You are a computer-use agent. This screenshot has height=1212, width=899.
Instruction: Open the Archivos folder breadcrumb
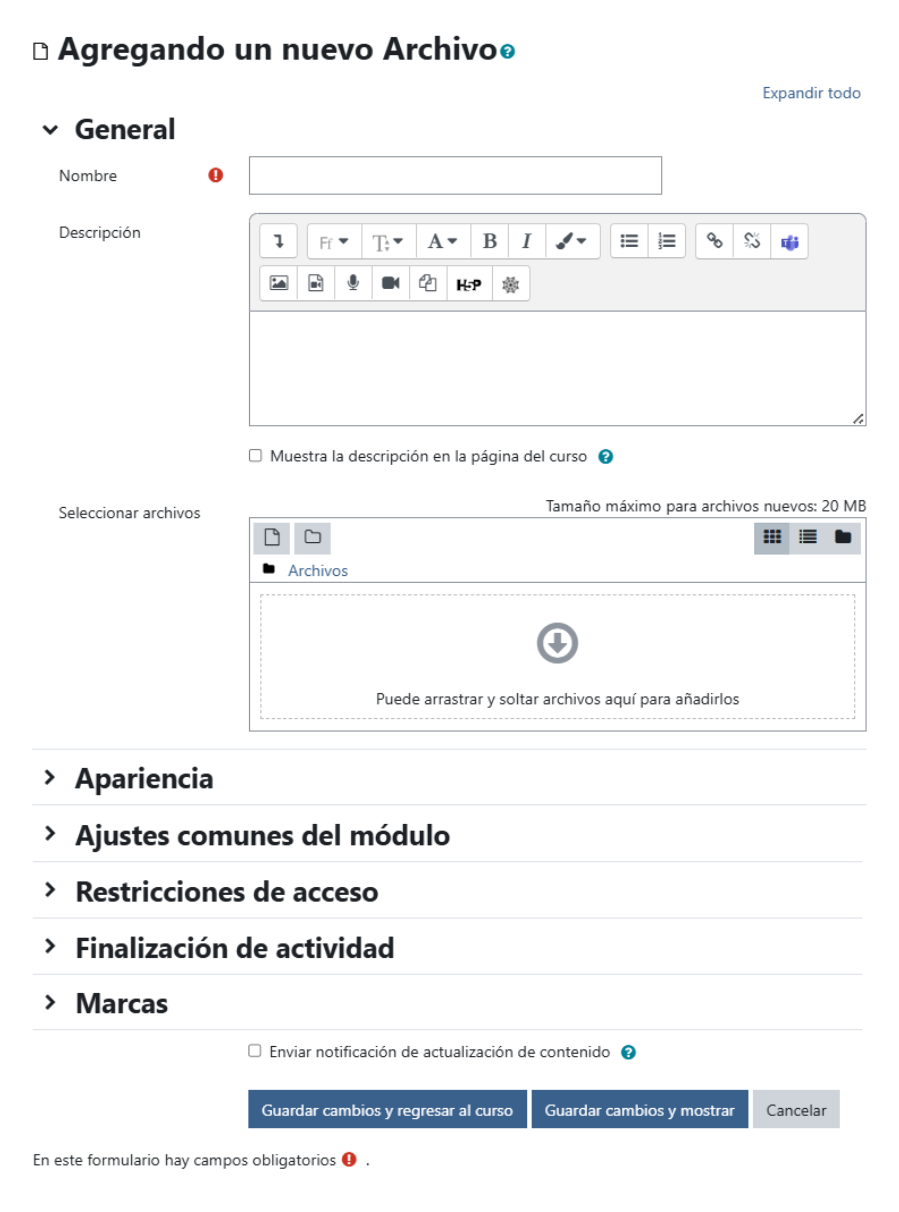(x=318, y=570)
